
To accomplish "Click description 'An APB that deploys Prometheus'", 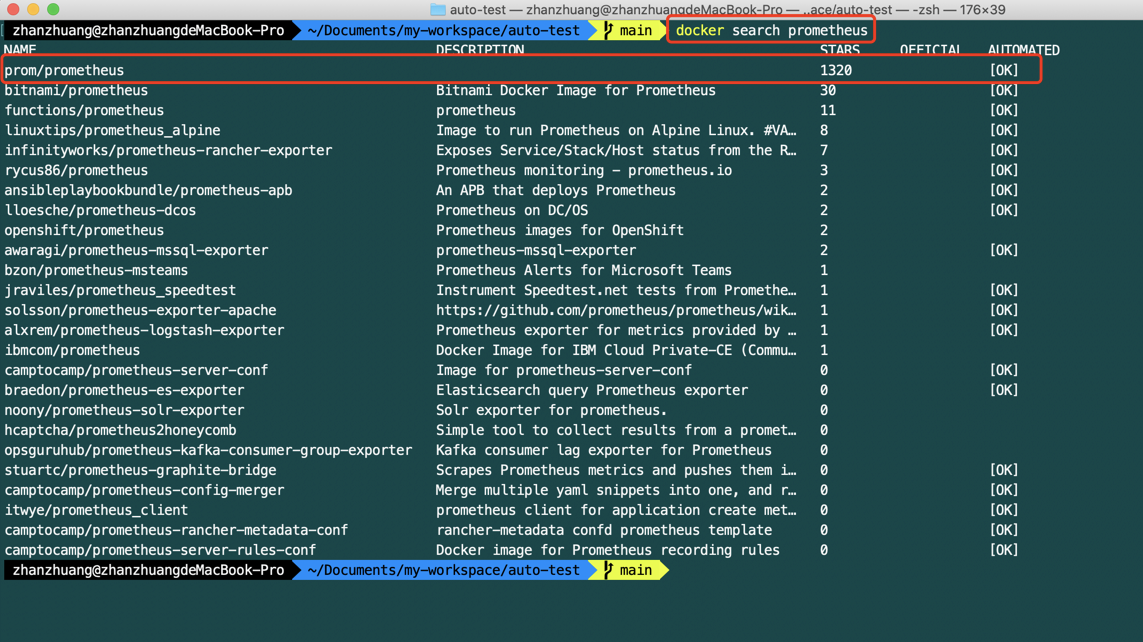I will [555, 190].
